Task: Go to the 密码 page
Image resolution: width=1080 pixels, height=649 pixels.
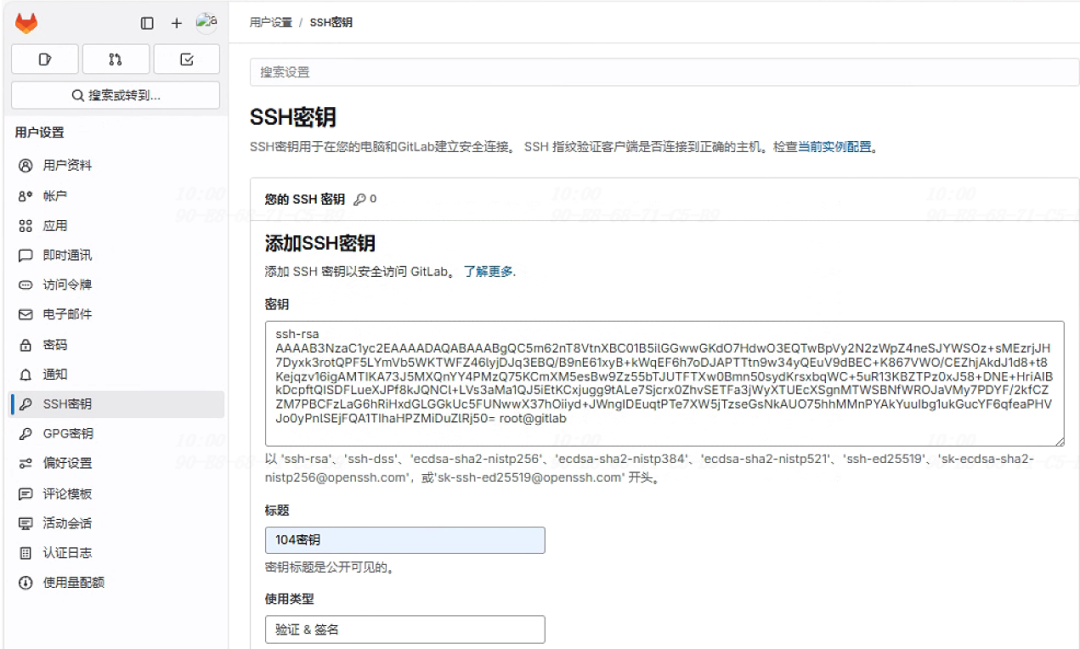Action: pyautogui.click(x=54, y=344)
